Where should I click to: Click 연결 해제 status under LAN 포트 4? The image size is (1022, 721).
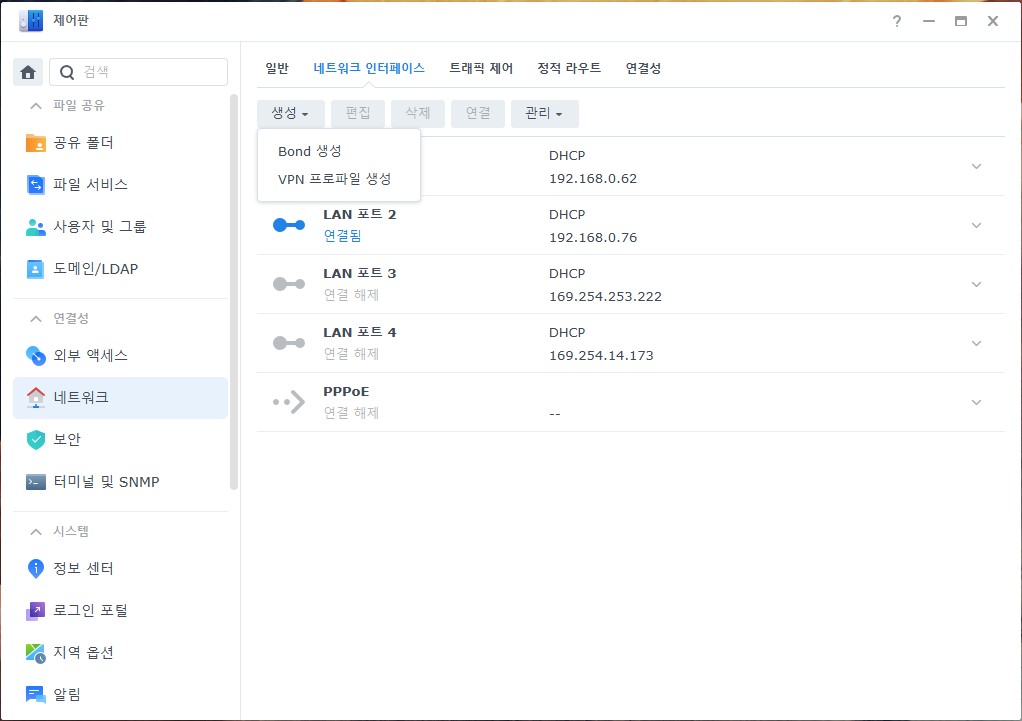tap(351, 354)
